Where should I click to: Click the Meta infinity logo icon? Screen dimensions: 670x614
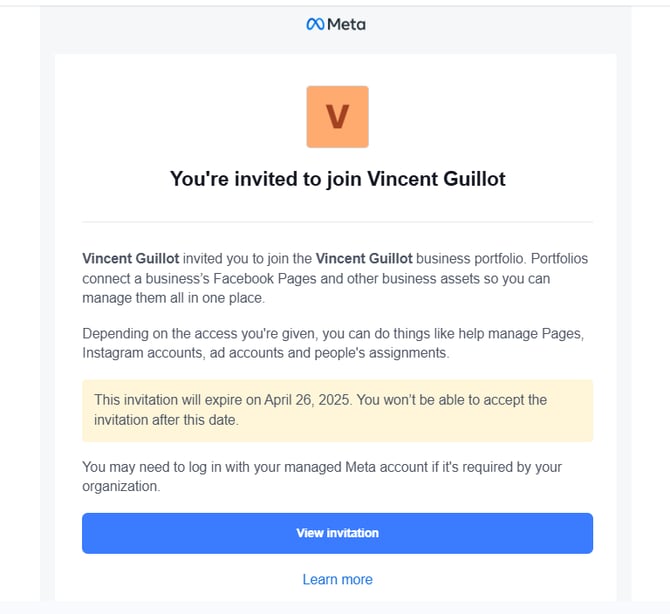(x=315, y=24)
